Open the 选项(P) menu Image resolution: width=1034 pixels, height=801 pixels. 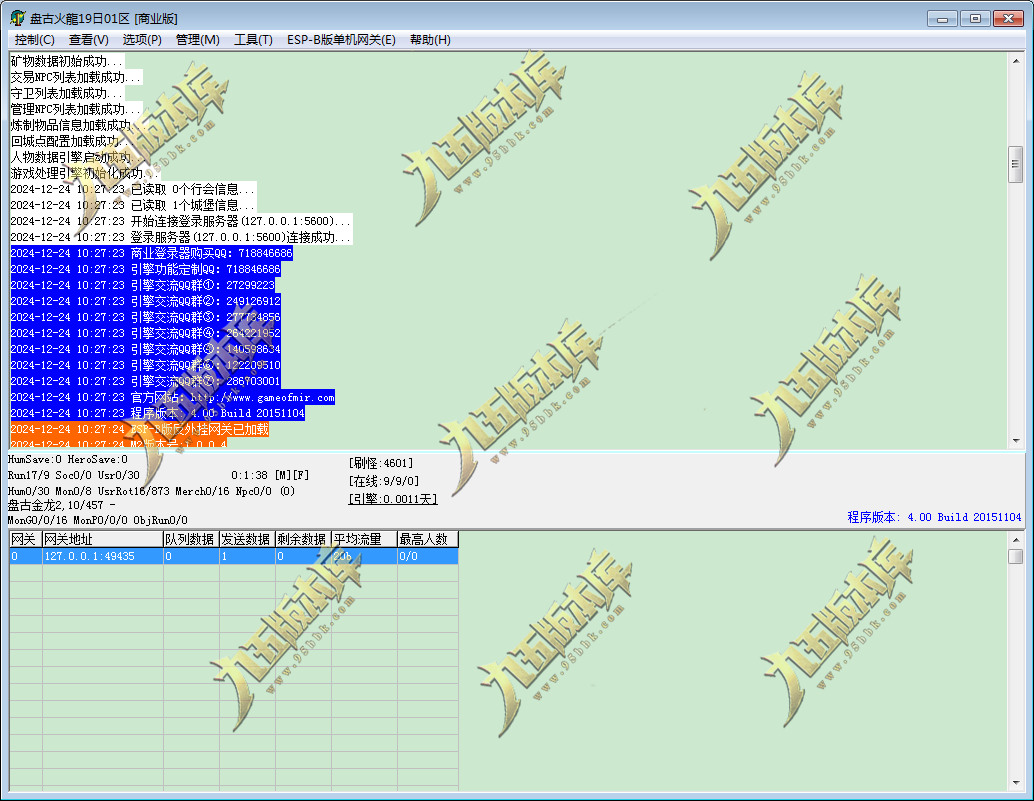pyautogui.click(x=142, y=40)
